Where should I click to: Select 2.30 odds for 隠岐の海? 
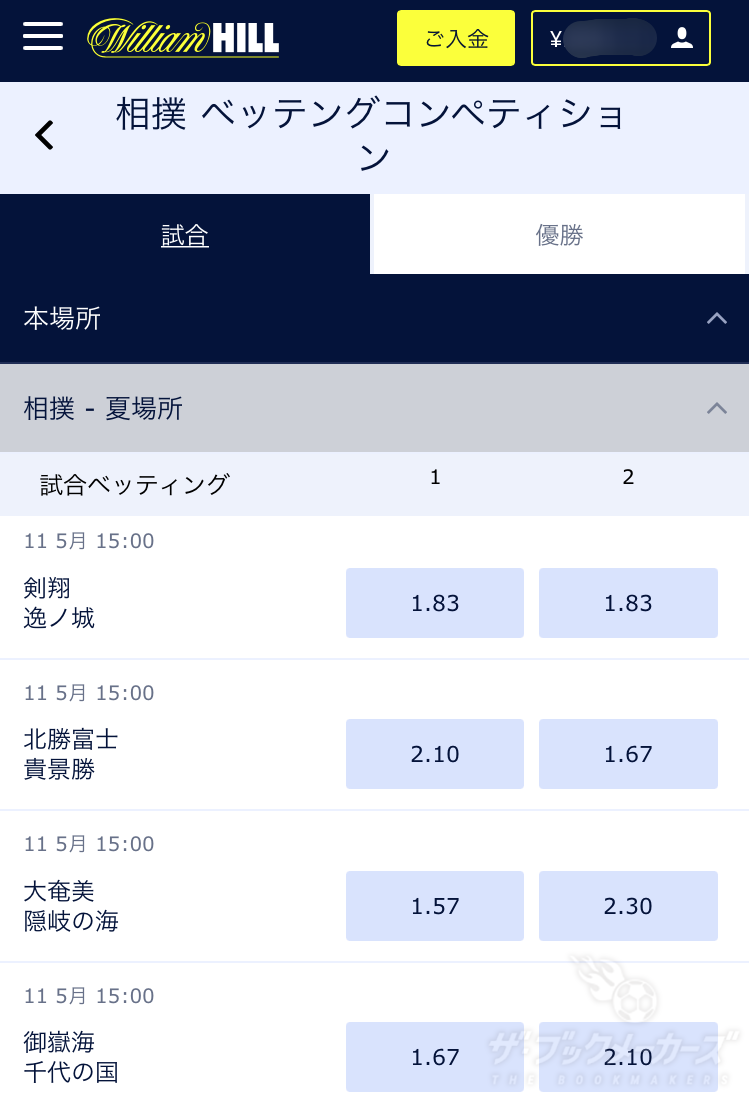click(x=628, y=906)
